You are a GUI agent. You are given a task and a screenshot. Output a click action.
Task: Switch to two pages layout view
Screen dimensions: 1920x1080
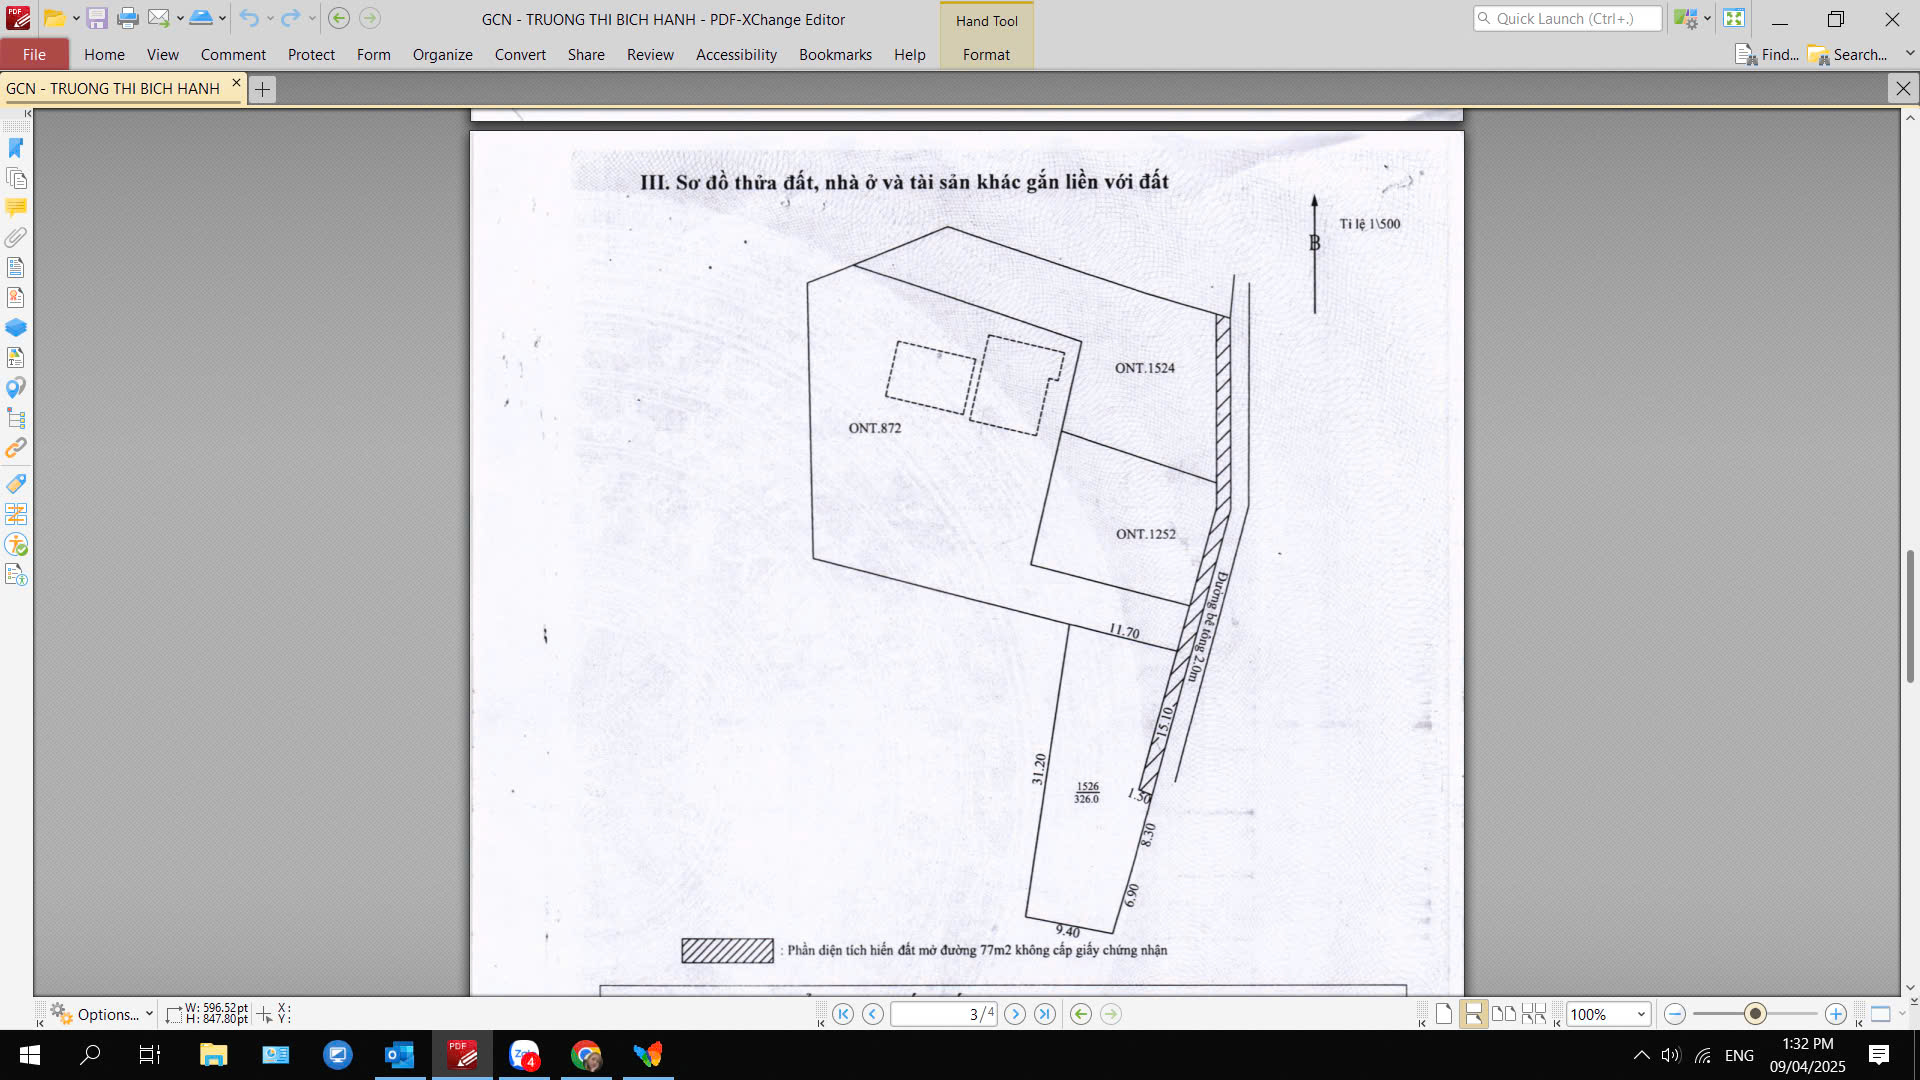click(1503, 1014)
